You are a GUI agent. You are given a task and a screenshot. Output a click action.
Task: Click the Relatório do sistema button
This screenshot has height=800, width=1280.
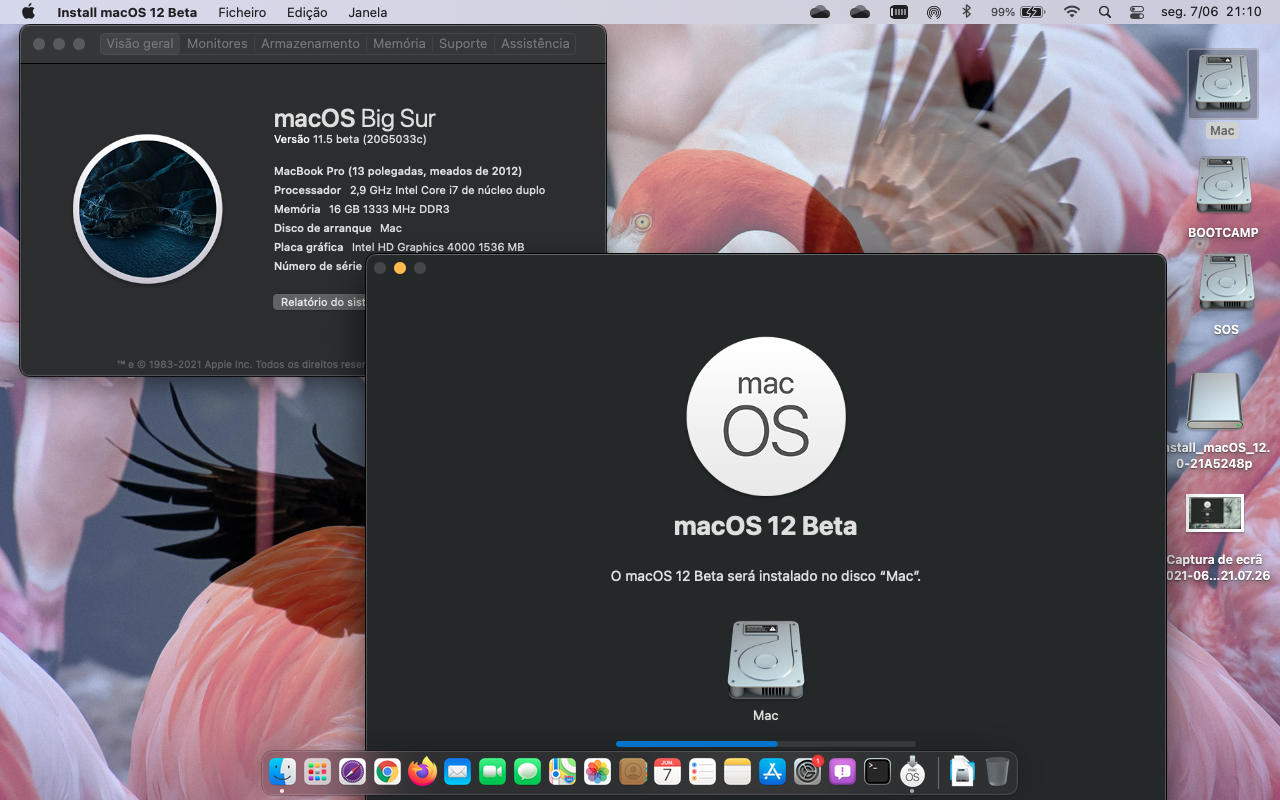(x=321, y=302)
